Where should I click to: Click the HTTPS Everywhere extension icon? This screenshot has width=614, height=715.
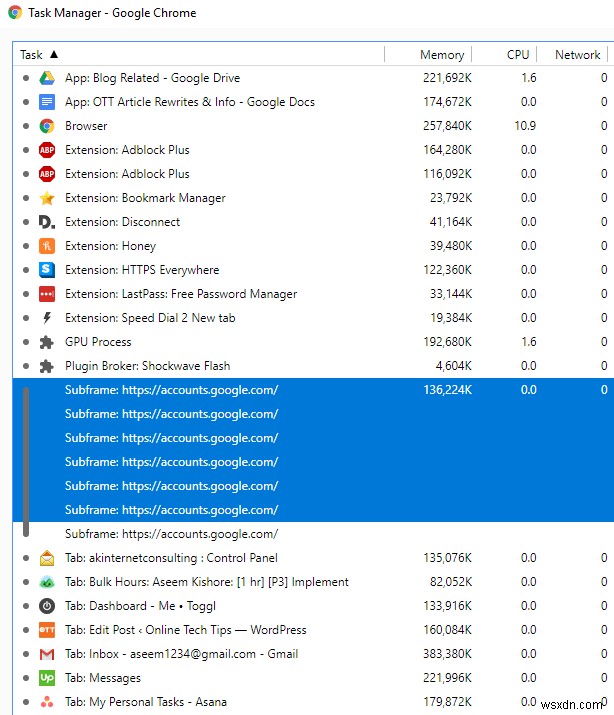(47, 270)
